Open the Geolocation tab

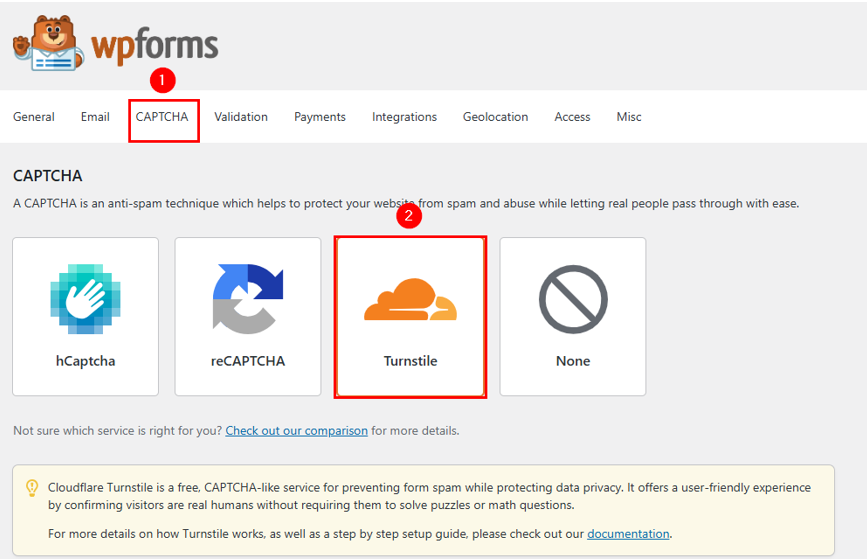[495, 117]
